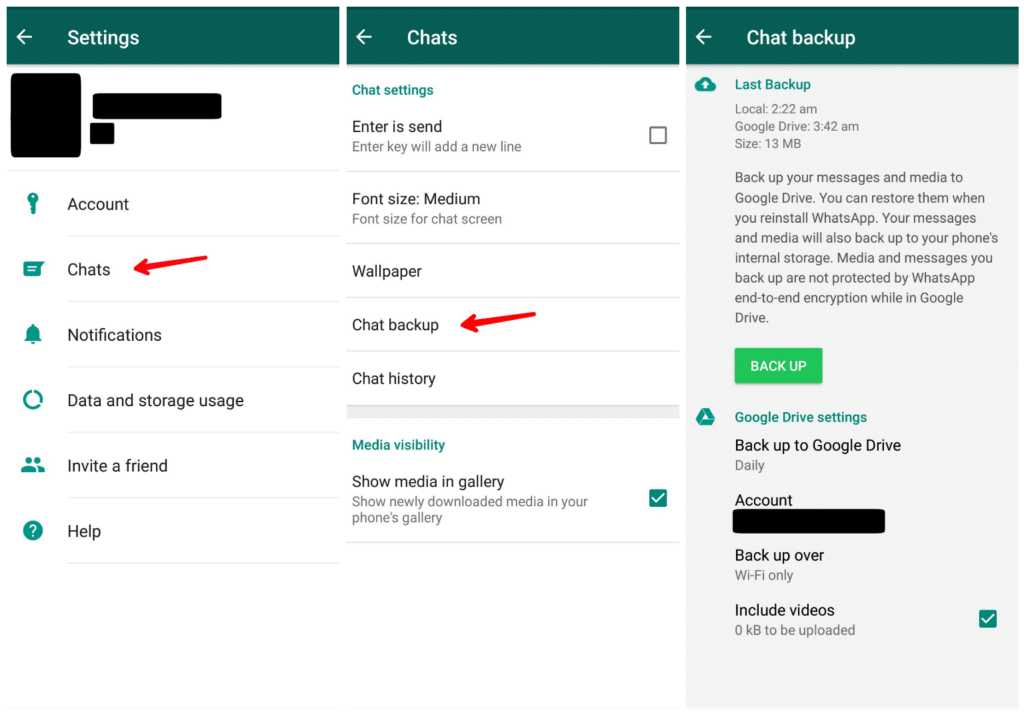Tap the redacted profile name in Settings

pos(157,106)
